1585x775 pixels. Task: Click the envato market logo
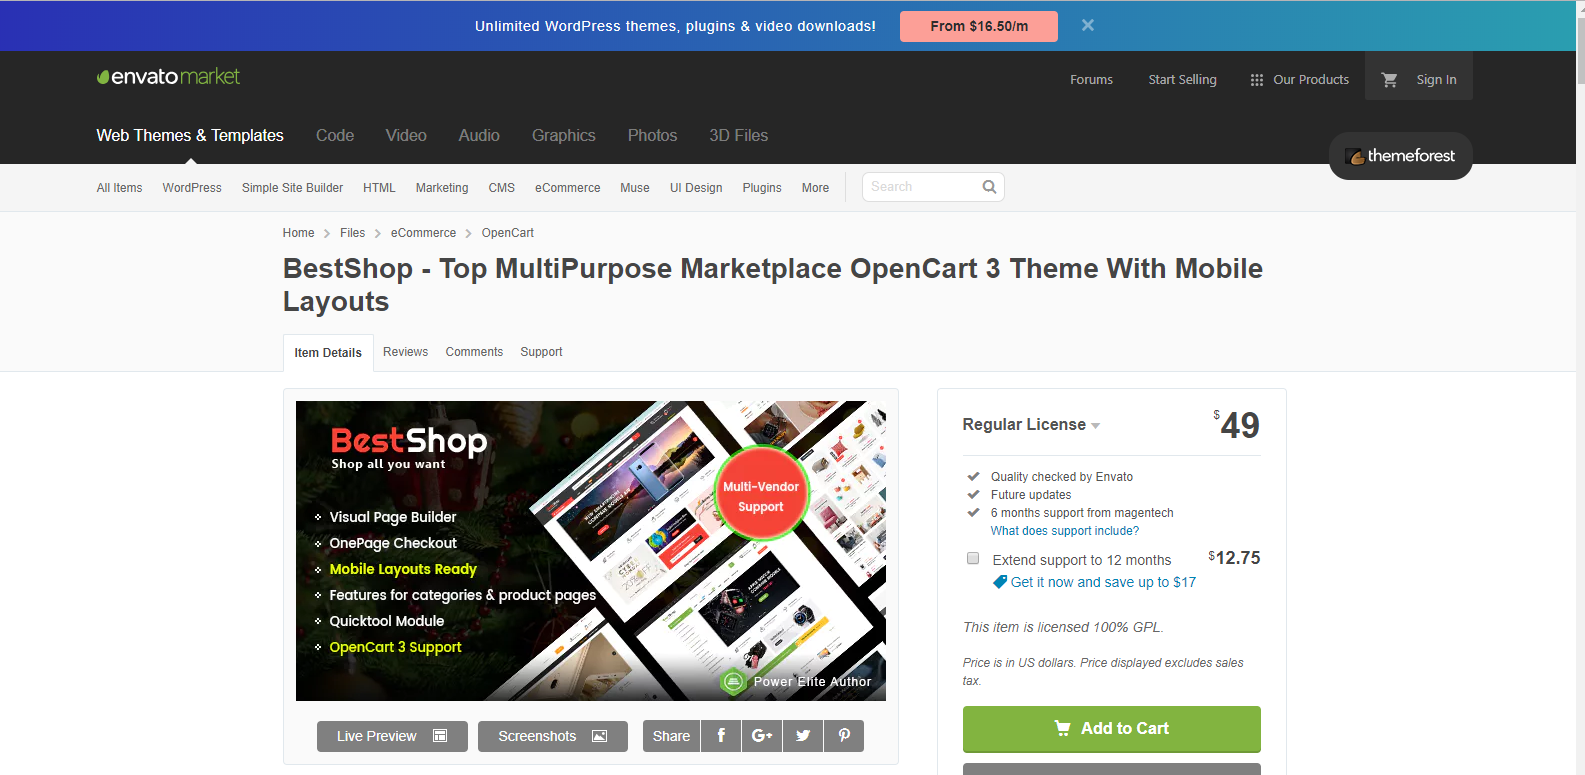tap(168, 77)
